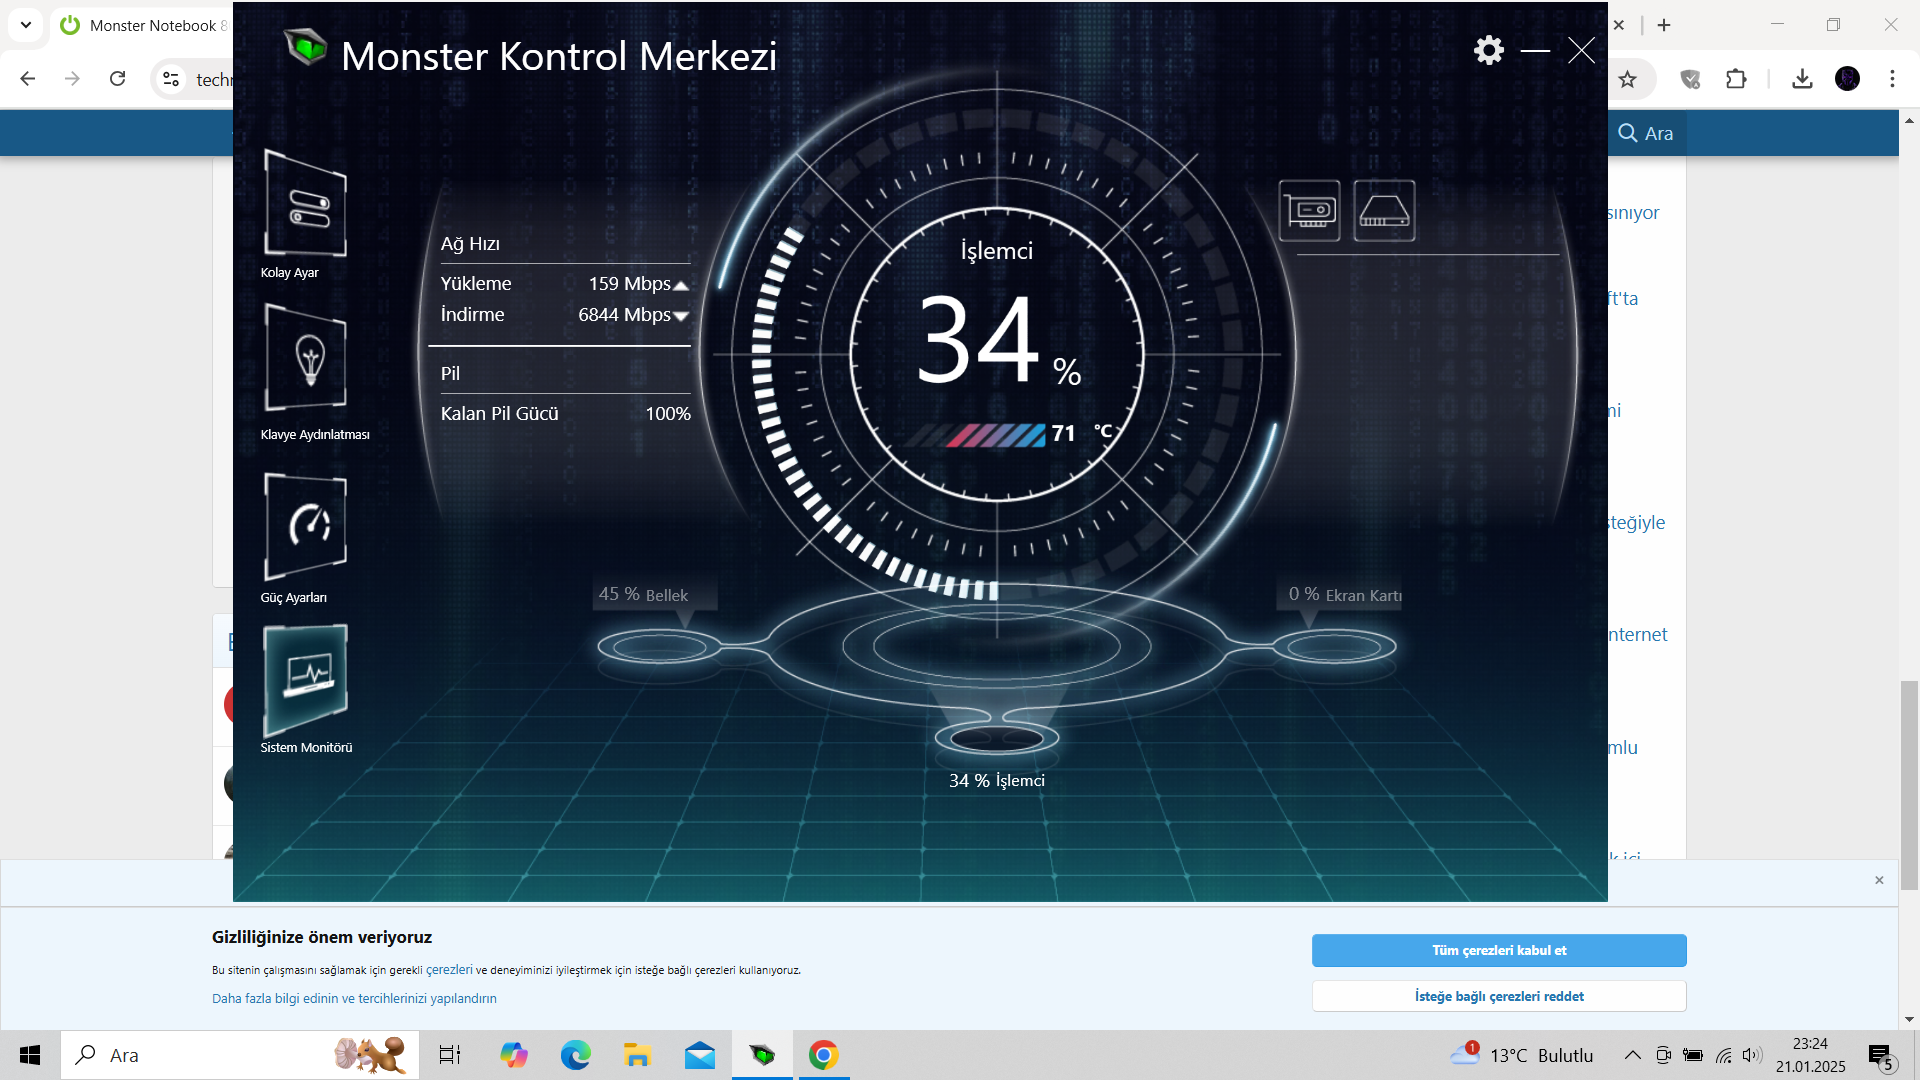
Task: Select the İşlemci processor node at bottom
Action: [996, 739]
